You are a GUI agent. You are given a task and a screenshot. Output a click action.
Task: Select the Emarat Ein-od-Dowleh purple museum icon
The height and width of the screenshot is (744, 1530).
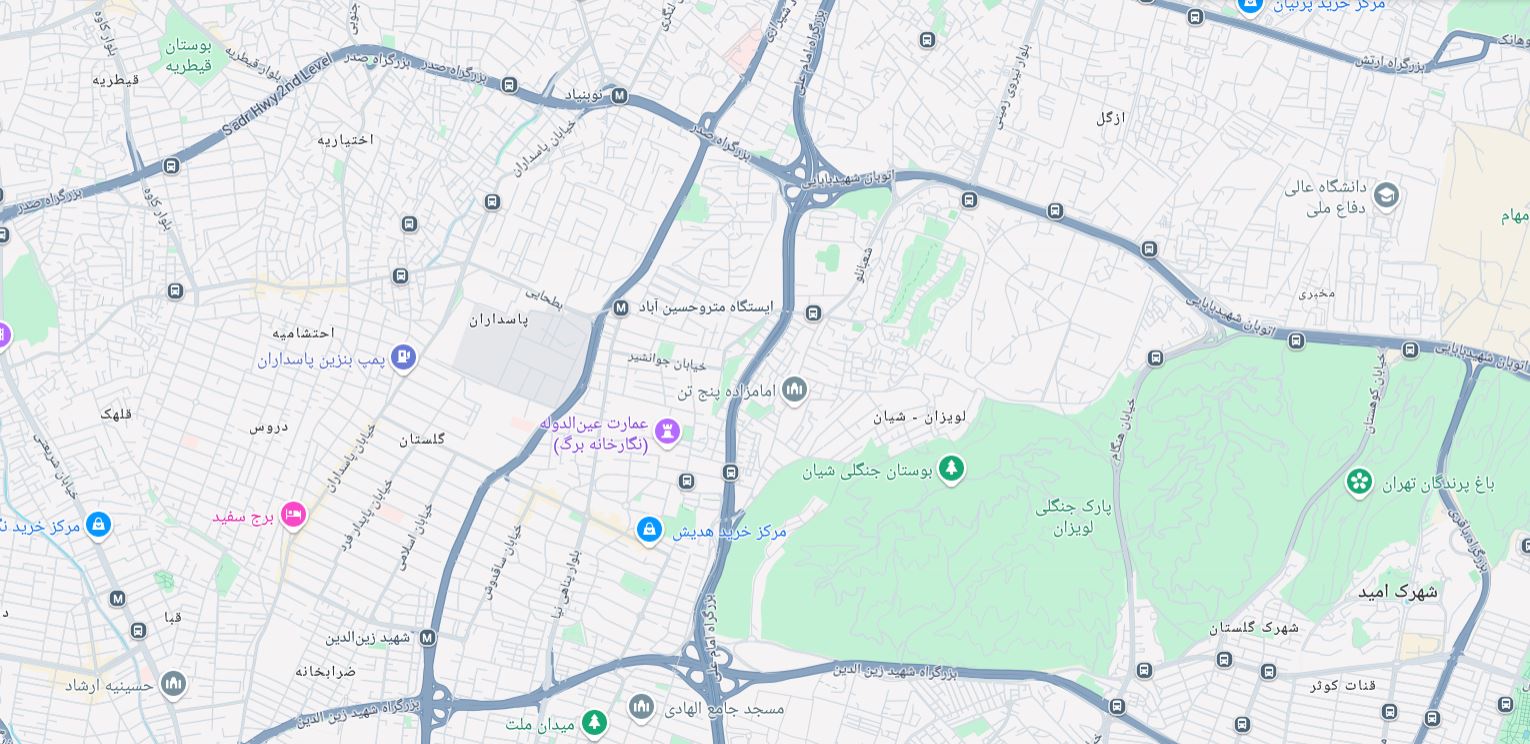pos(667,432)
